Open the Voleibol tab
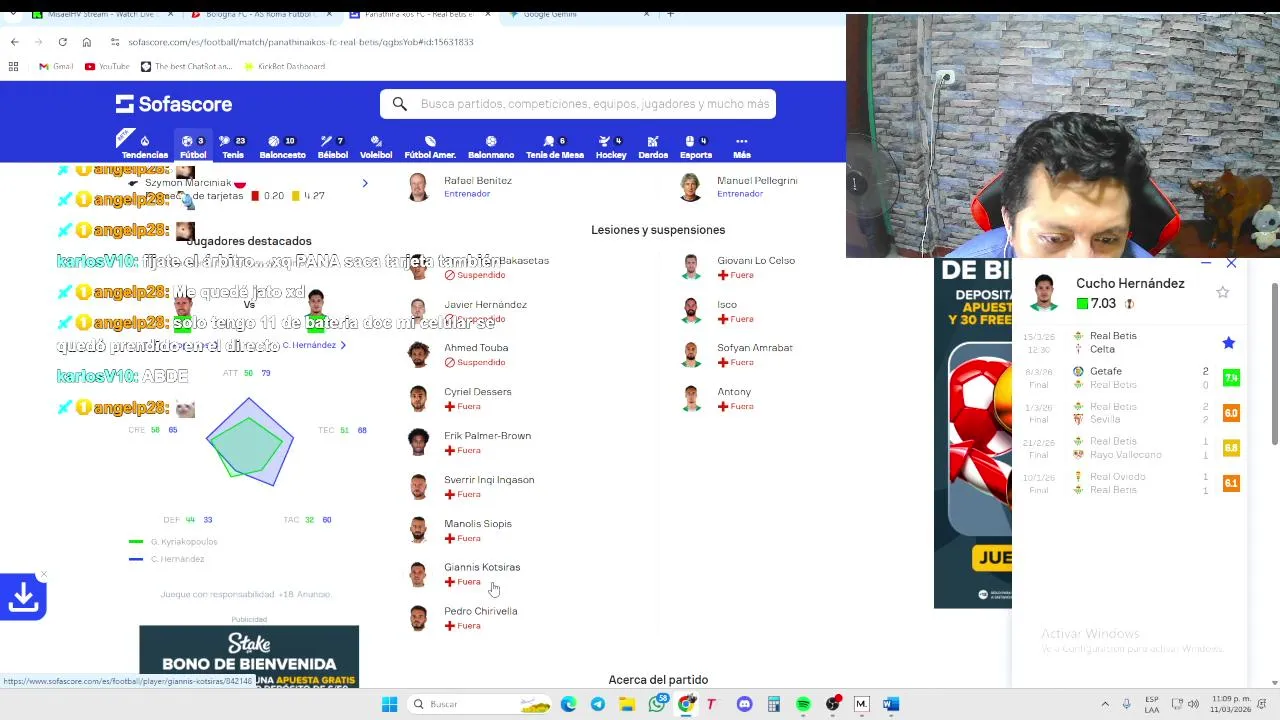Screen dimensions: 1280x720 click(376, 147)
